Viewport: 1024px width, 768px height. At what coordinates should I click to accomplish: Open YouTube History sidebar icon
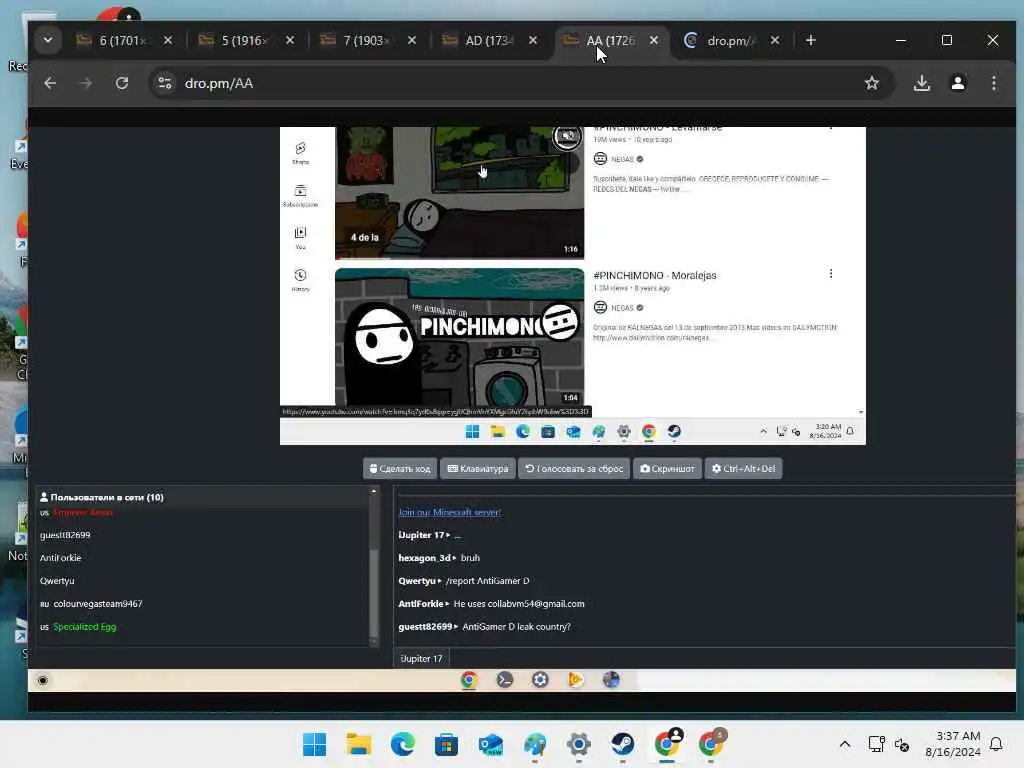[300, 280]
